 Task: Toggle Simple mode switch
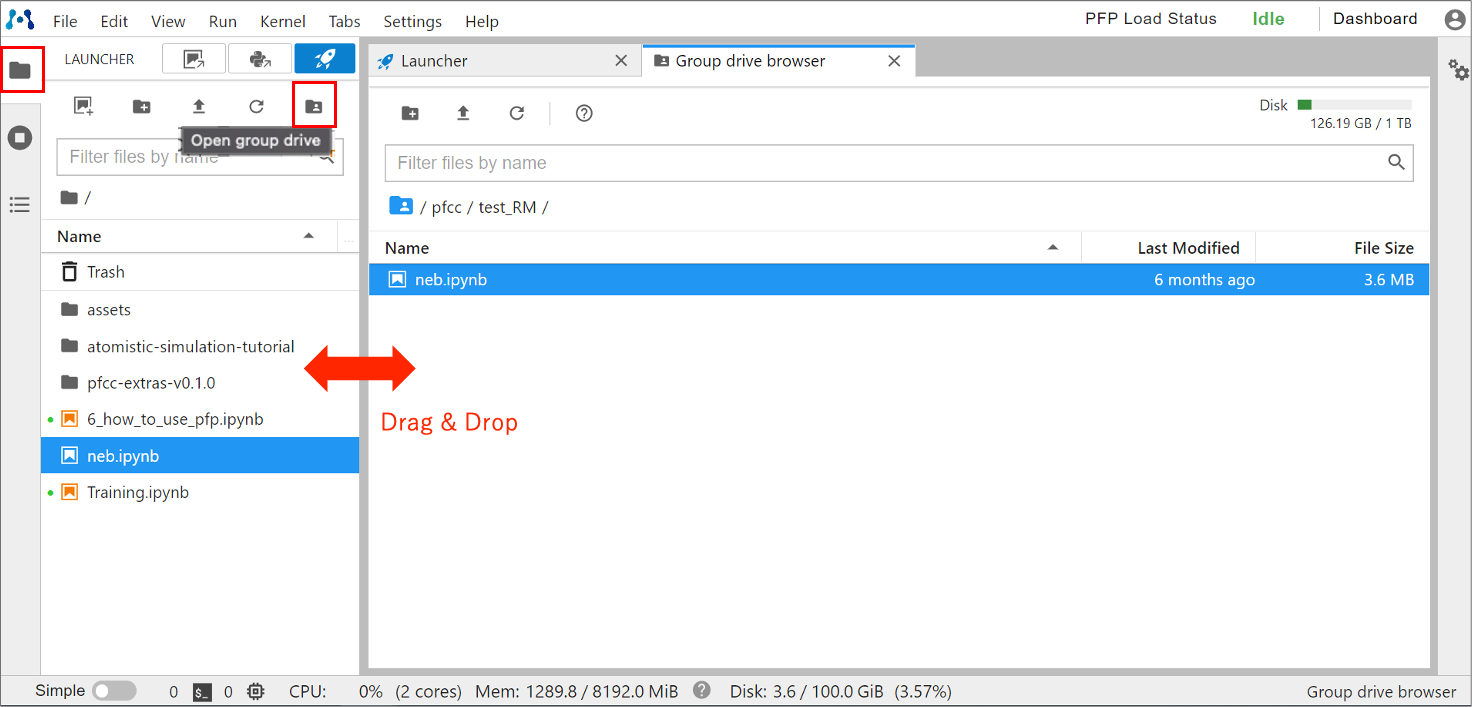(114, 691)
